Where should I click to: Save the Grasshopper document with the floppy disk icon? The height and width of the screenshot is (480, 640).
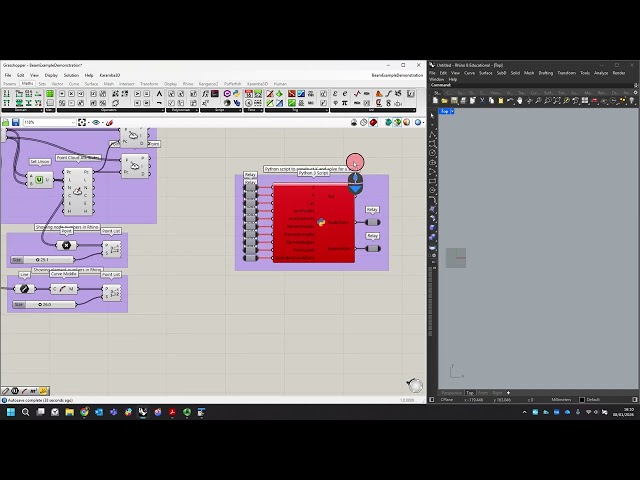click(x=16, y=122)
